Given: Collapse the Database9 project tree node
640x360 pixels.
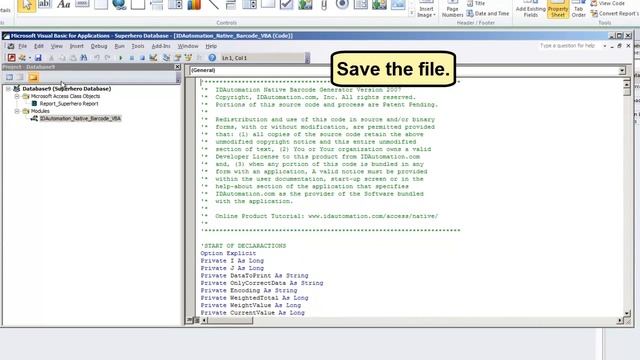Looking at the screenshot, I should [x=8, y=89].
